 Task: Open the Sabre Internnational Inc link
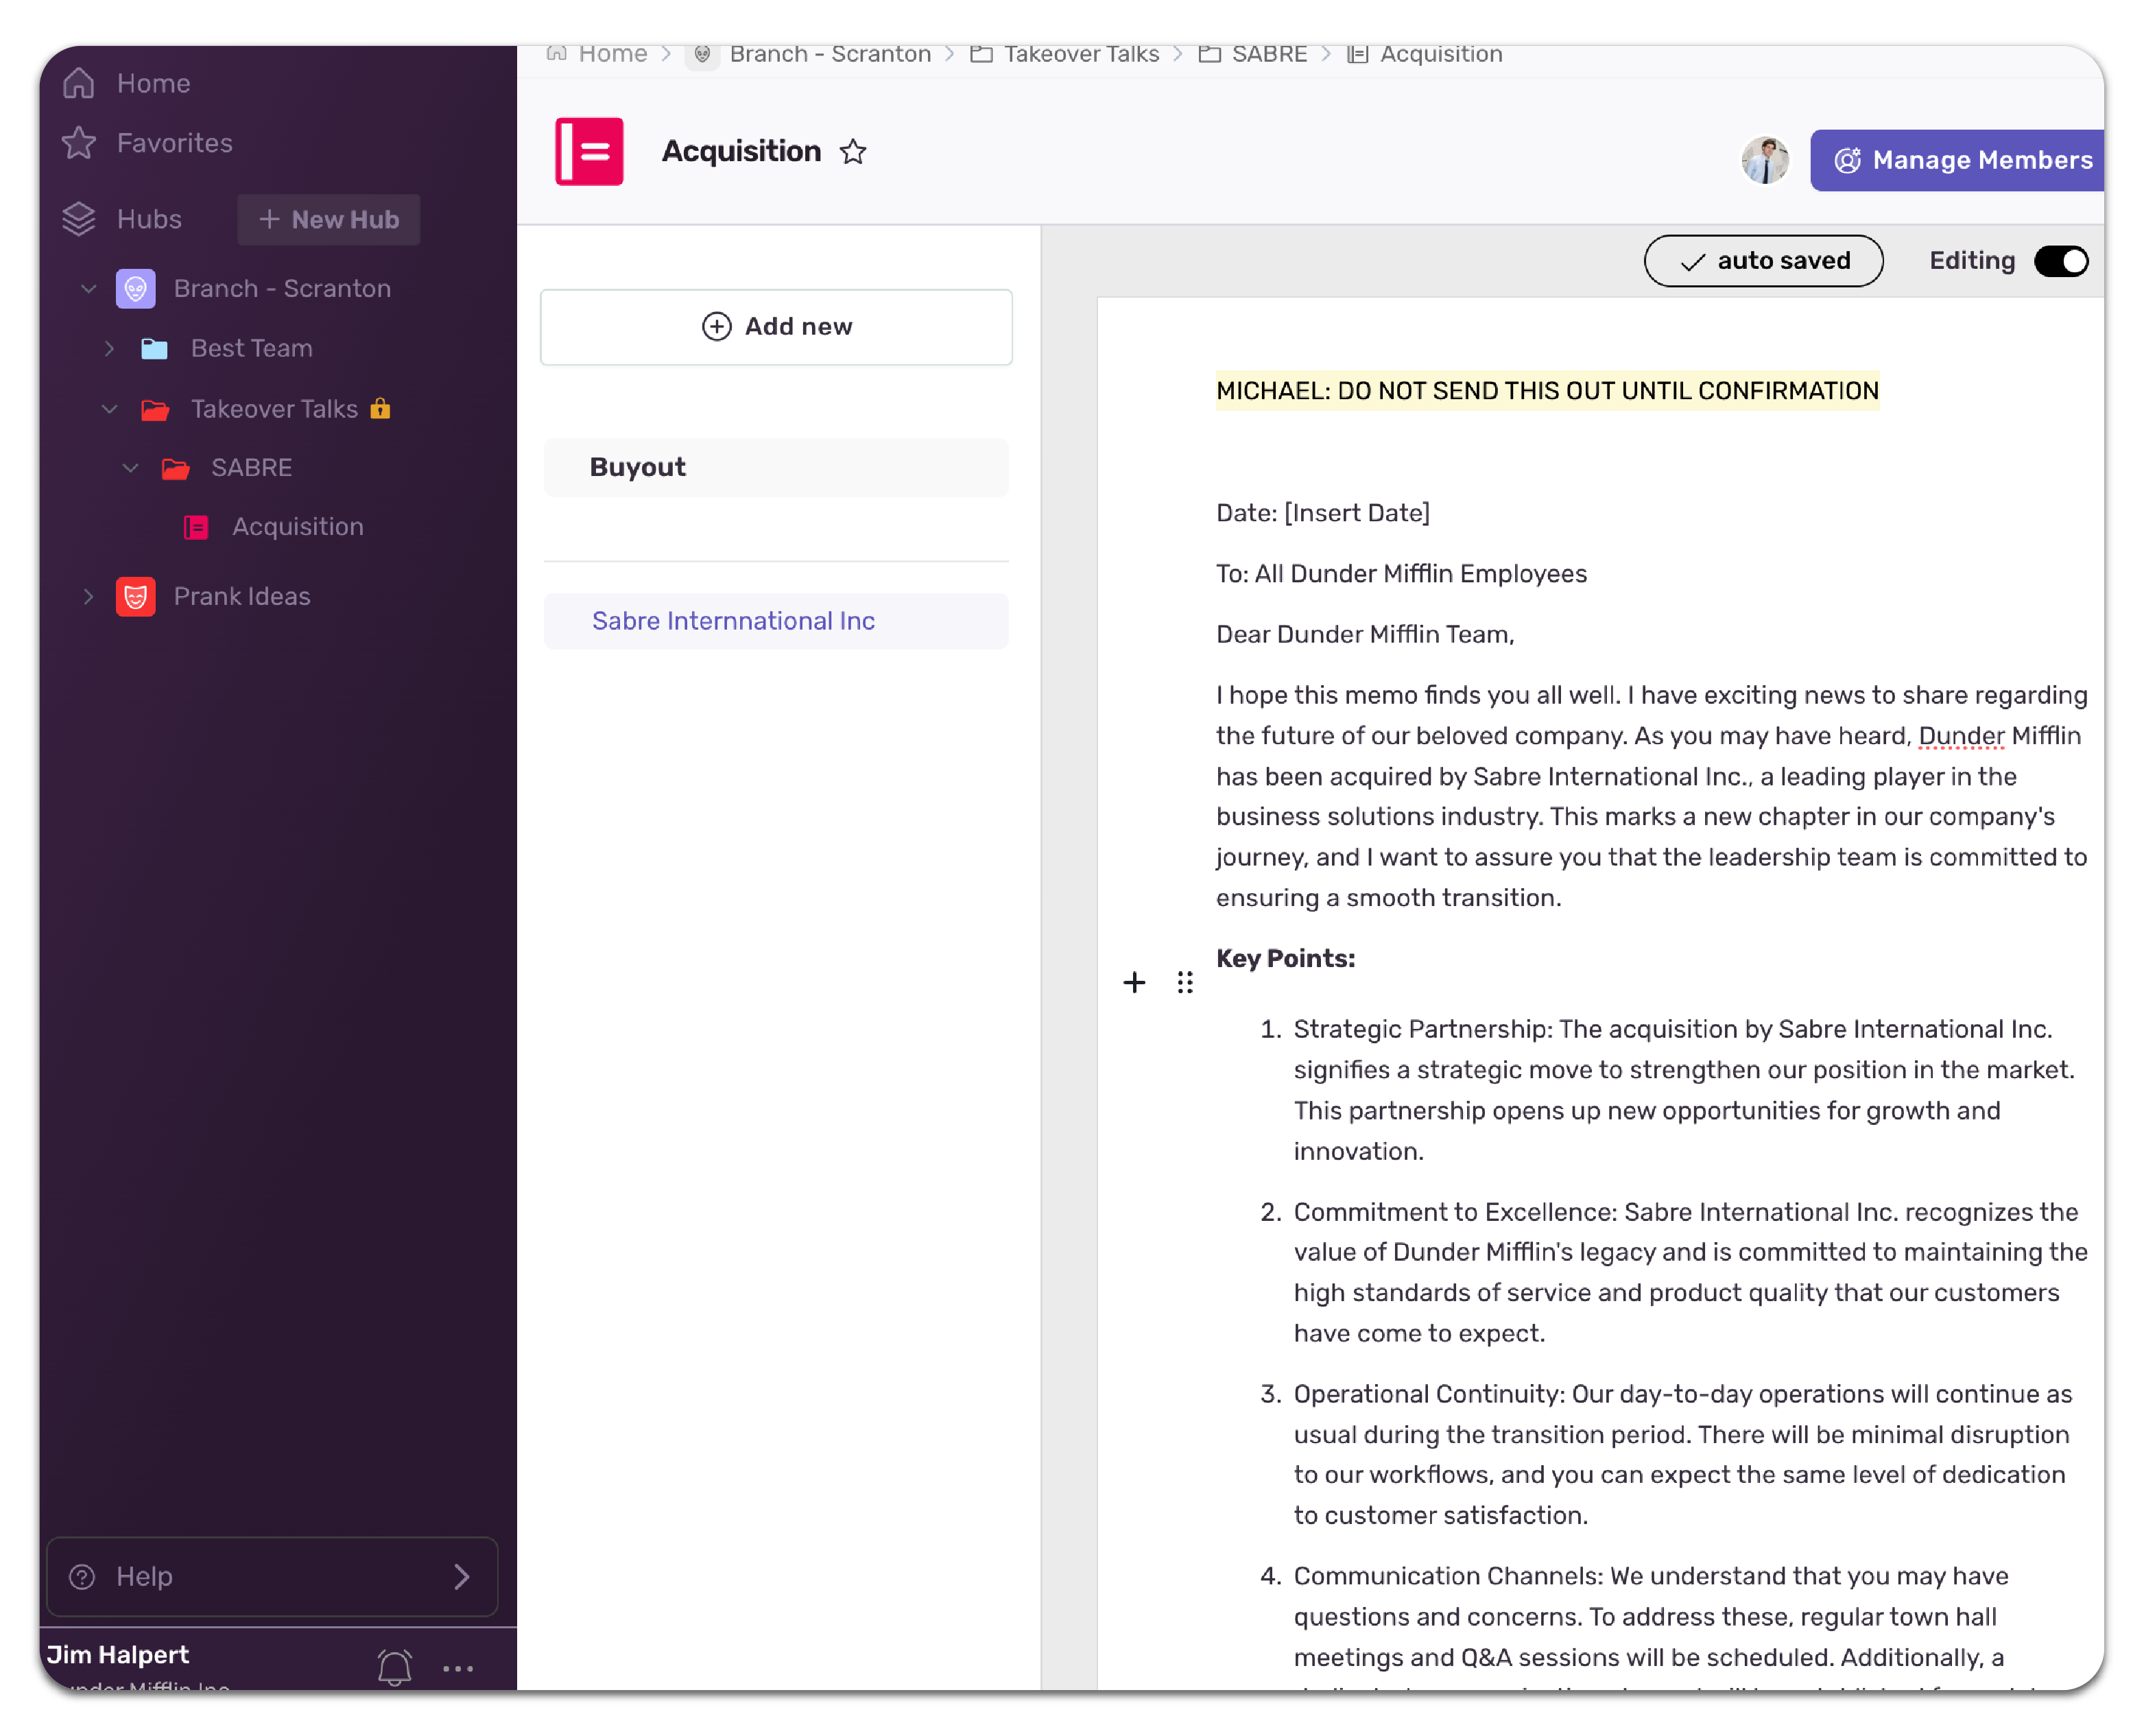tap(733, 621)
